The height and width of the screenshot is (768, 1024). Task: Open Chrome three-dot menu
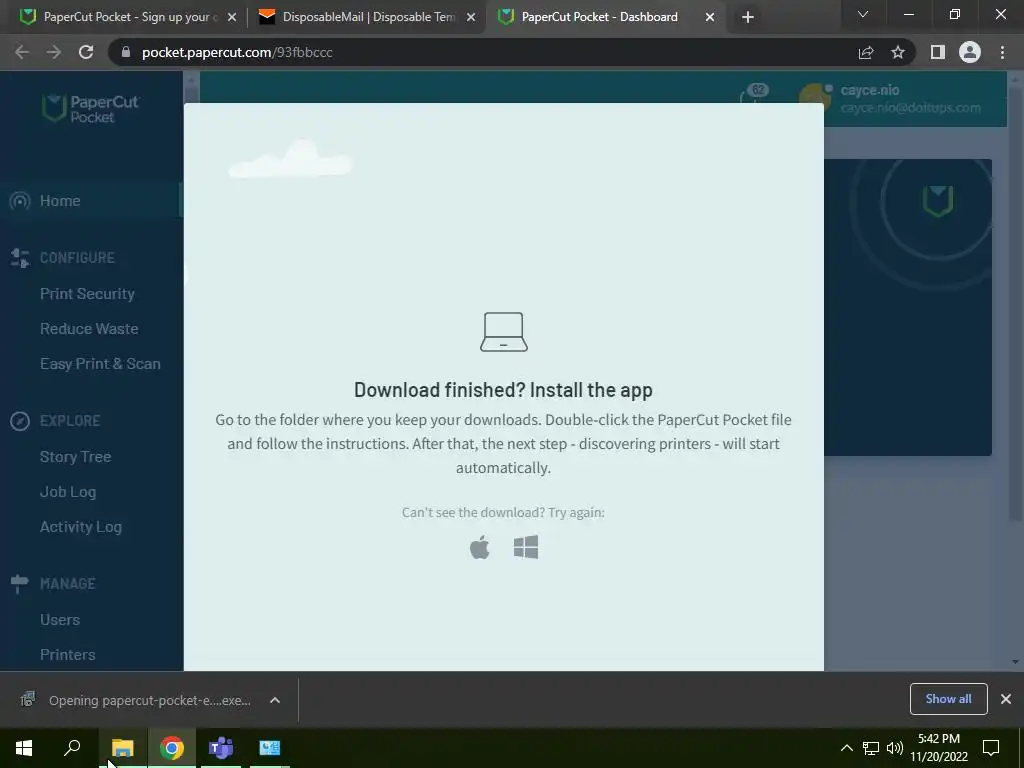[1002, 52]
